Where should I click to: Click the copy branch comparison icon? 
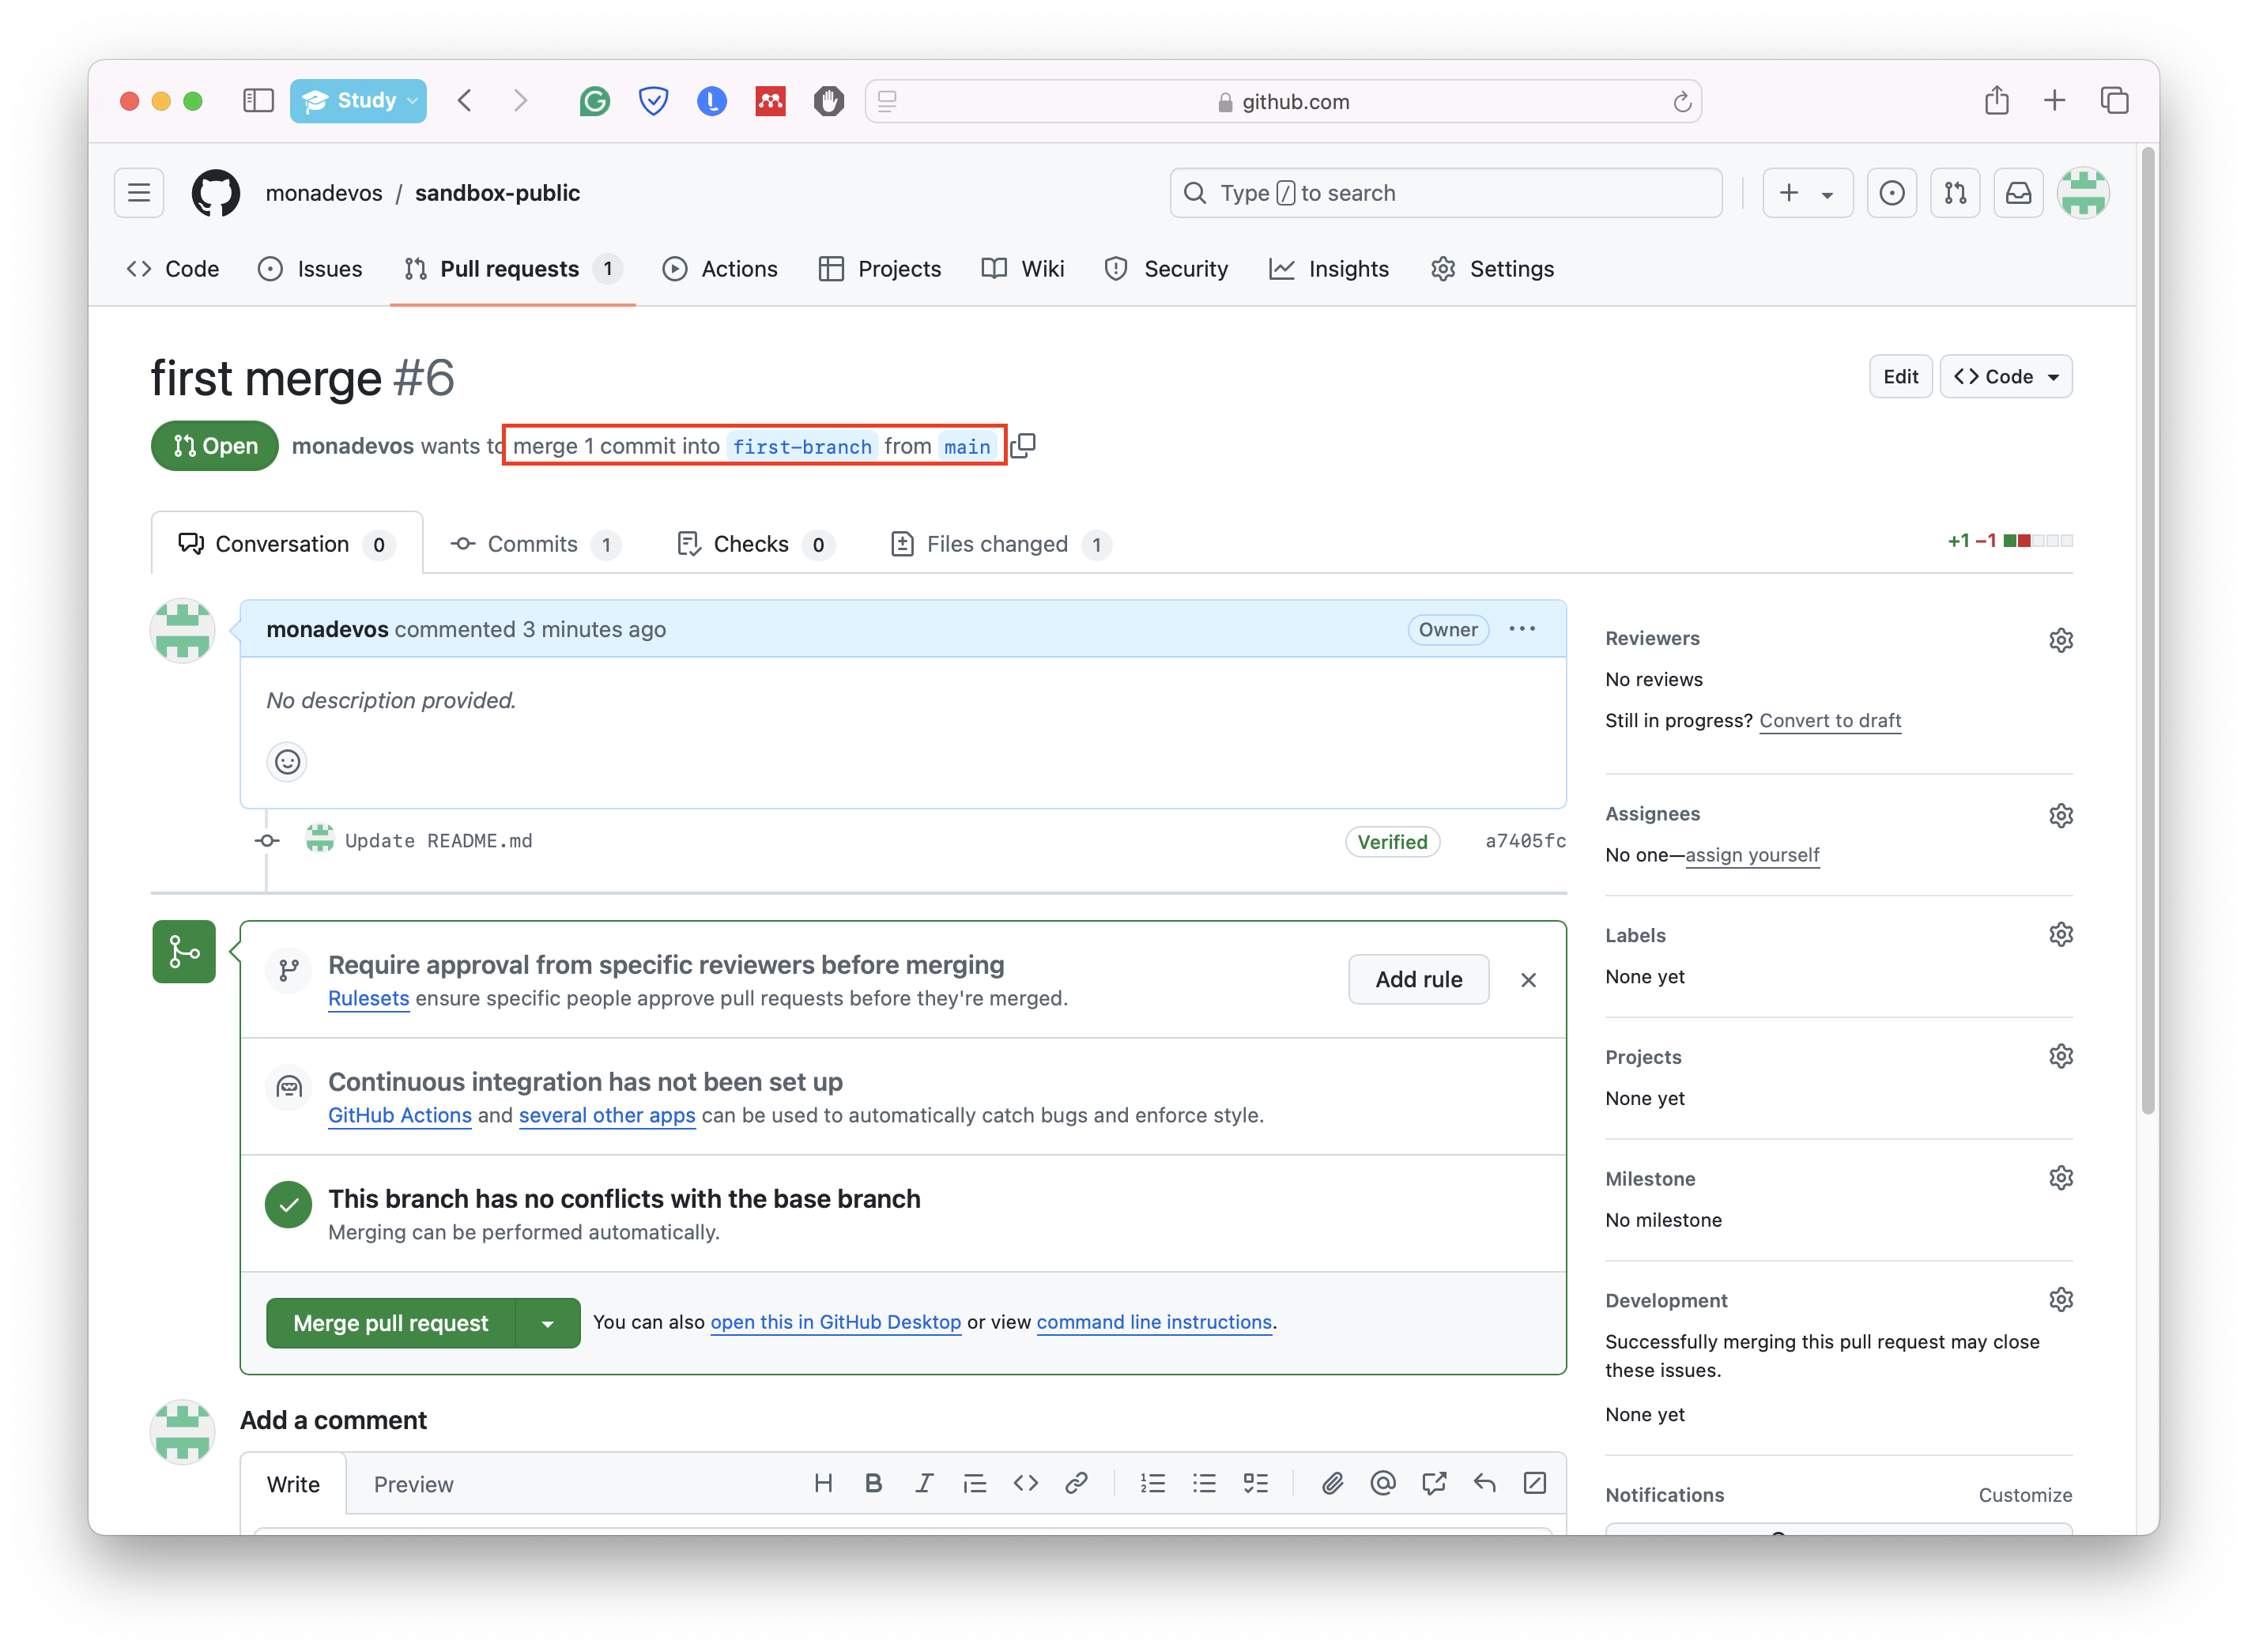tap(1024, 443)
